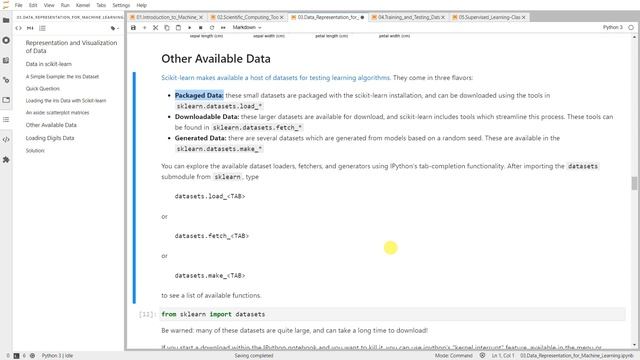The image size is (640, 360).
Task: Paste cell from clipboard
Action: (x=178, y=27)
